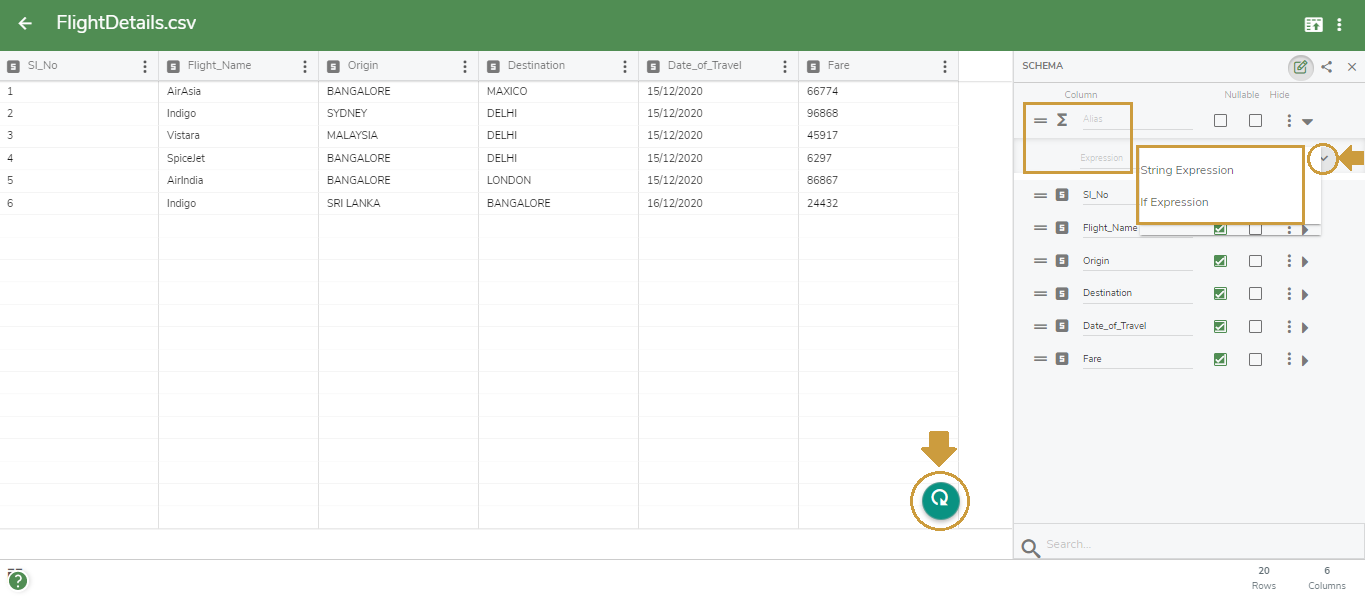The width and height of the screenshot is (1365, 597).
Task: Enable the Nullable checkbox for SI_No
Action: pyautogui.click(x=1220, y=194)
